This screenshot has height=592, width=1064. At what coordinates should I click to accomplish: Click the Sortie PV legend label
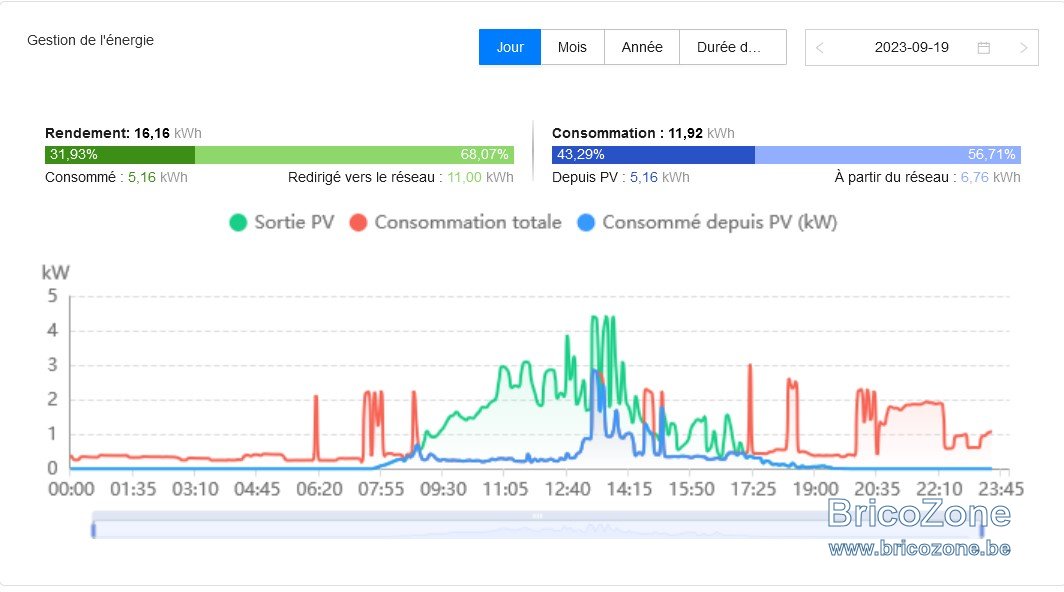click(x=294, y=223)
